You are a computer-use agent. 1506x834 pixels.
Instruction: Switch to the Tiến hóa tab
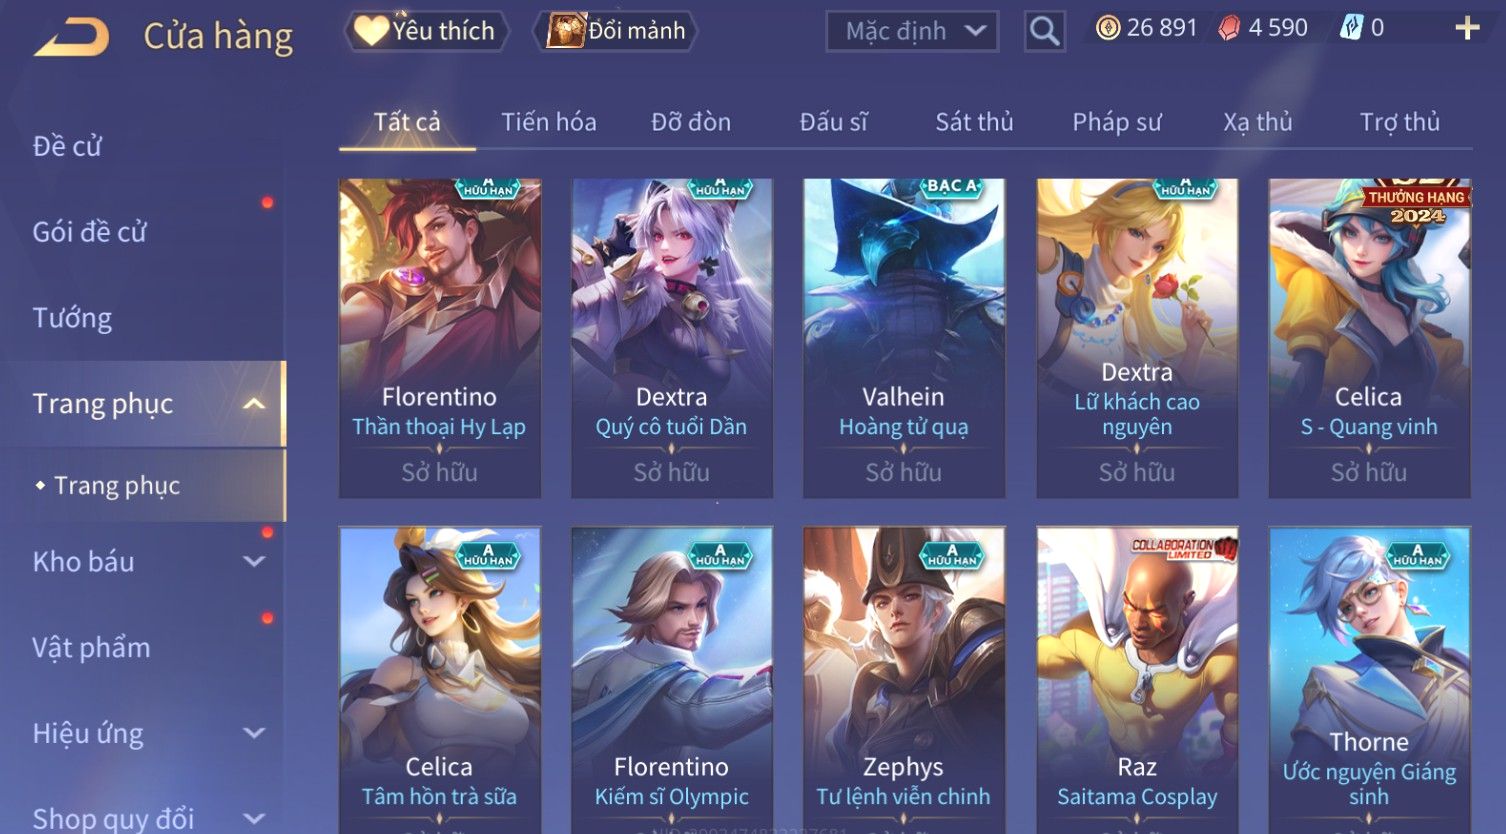point(549,122)
